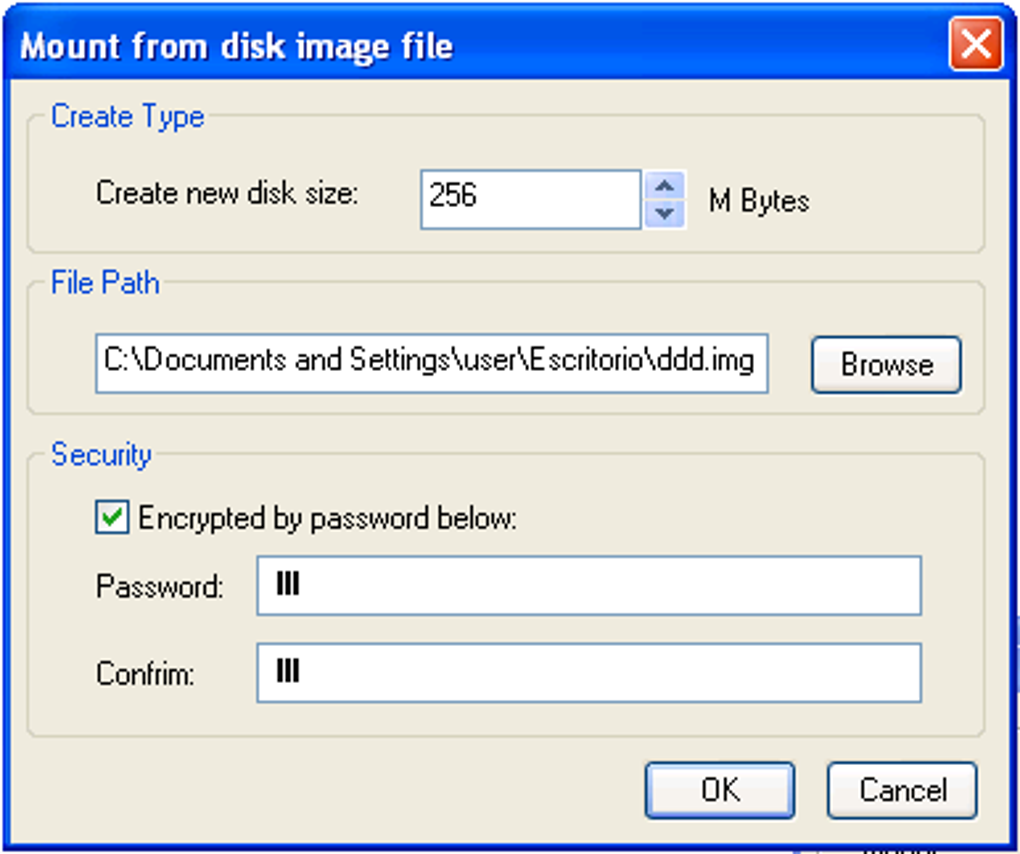Click the File Path group heading
Screen dimensions: 1020x854
pos(105,282)
